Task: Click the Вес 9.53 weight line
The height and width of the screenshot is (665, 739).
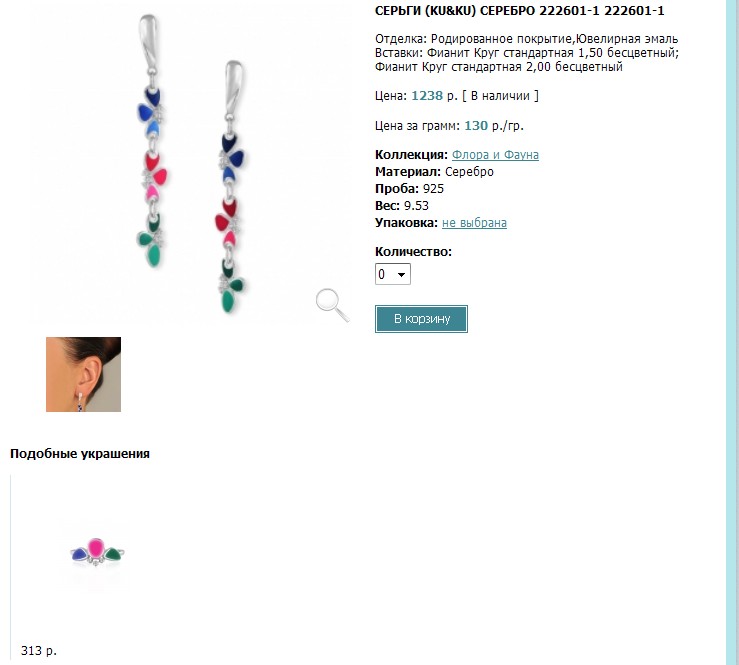Action: 402,205
